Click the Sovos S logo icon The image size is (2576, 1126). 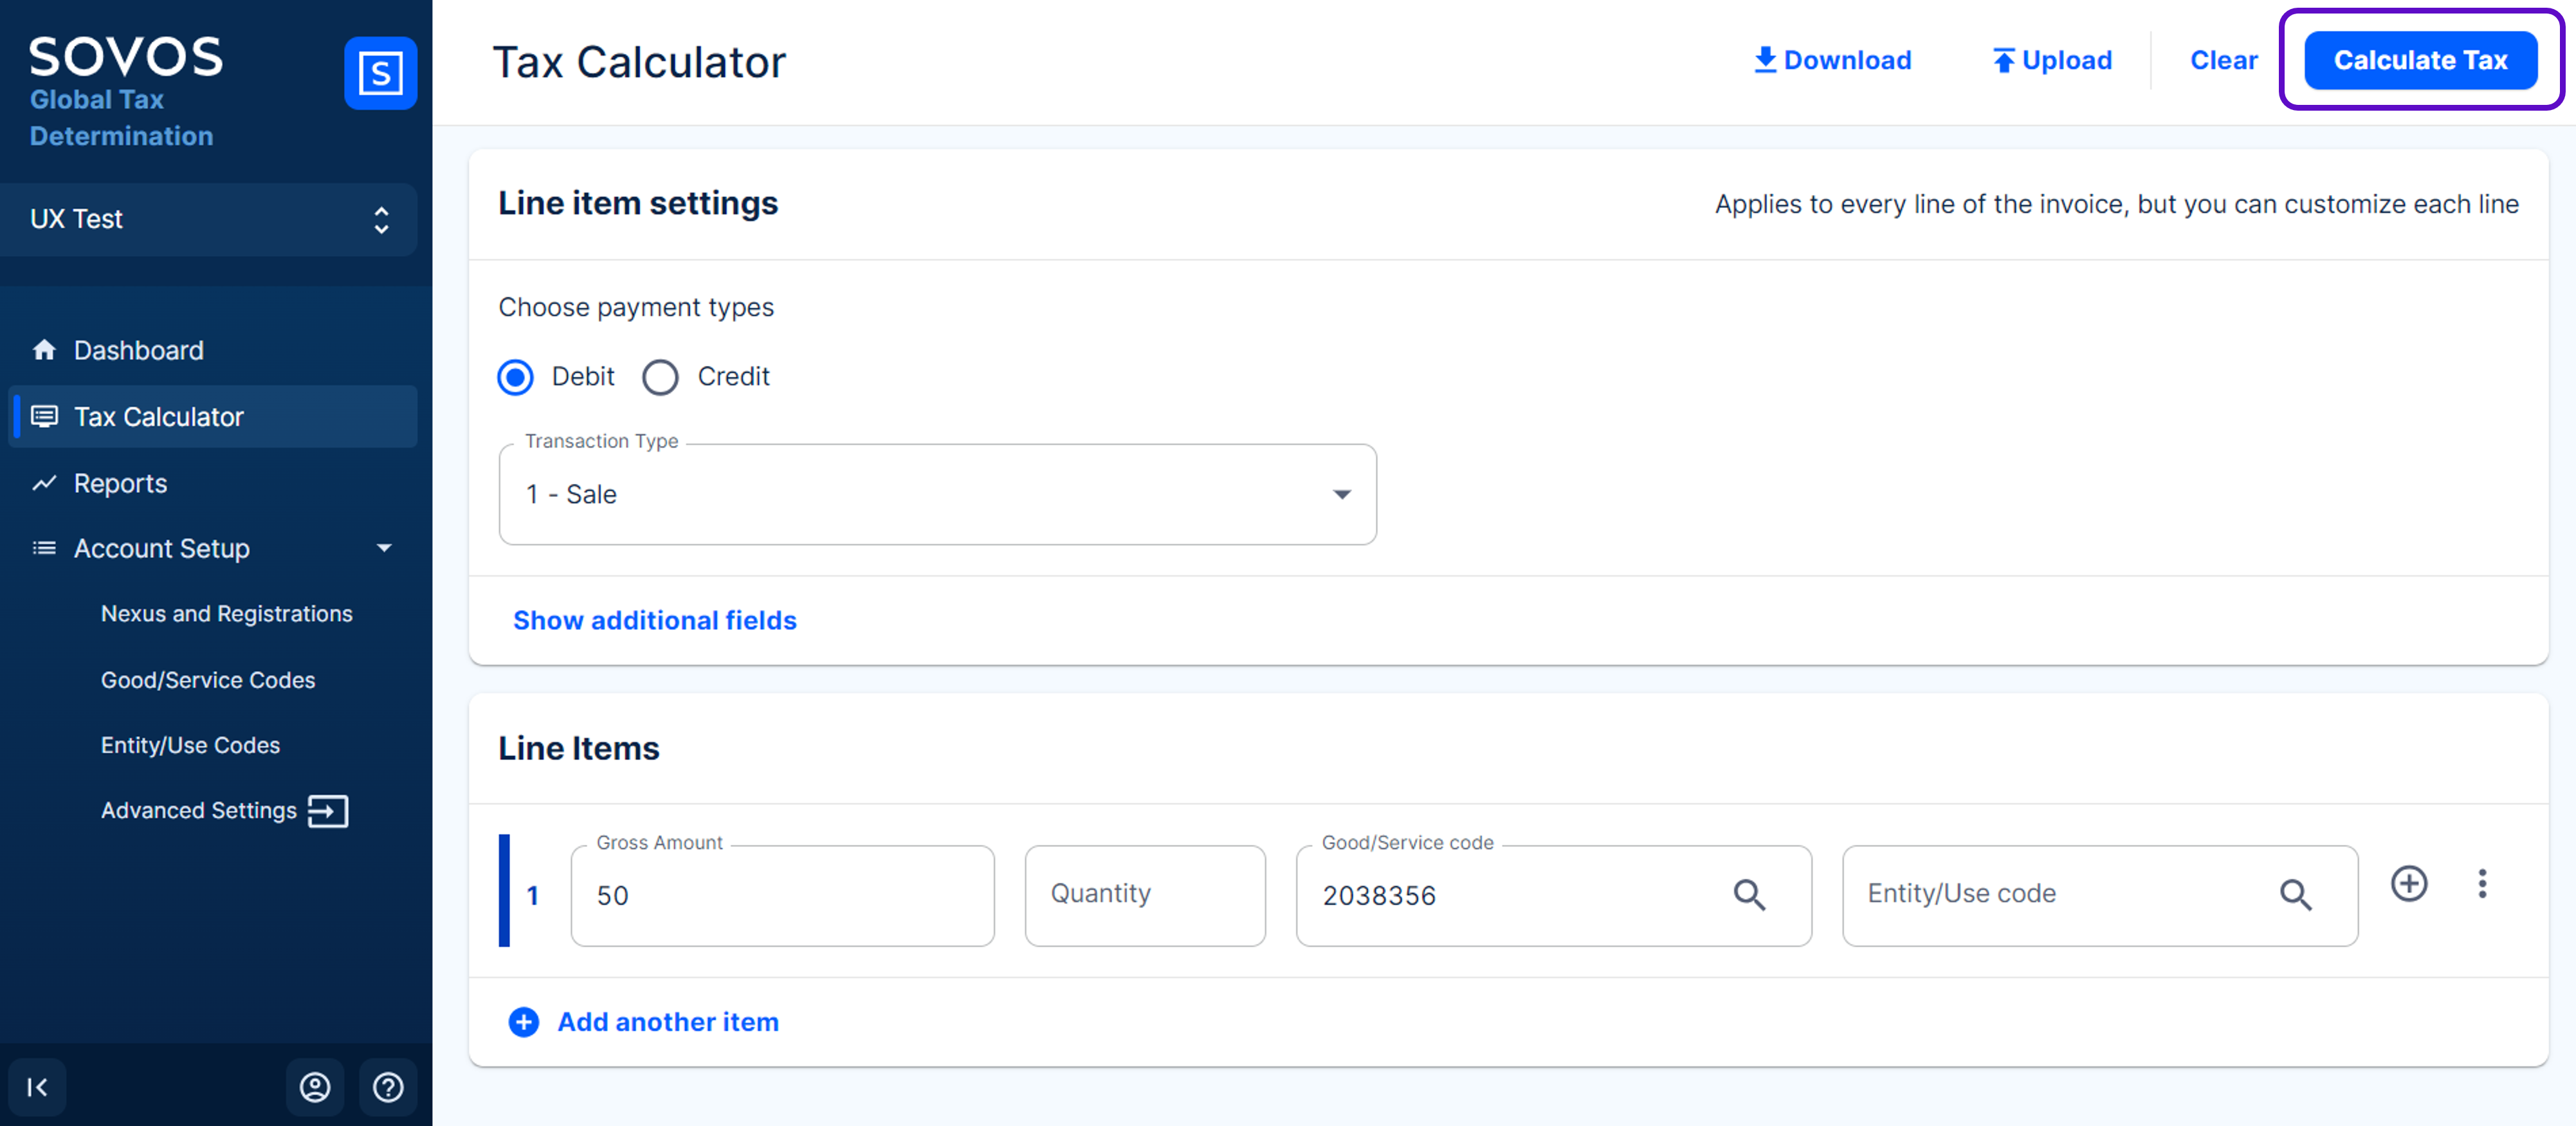380,73
